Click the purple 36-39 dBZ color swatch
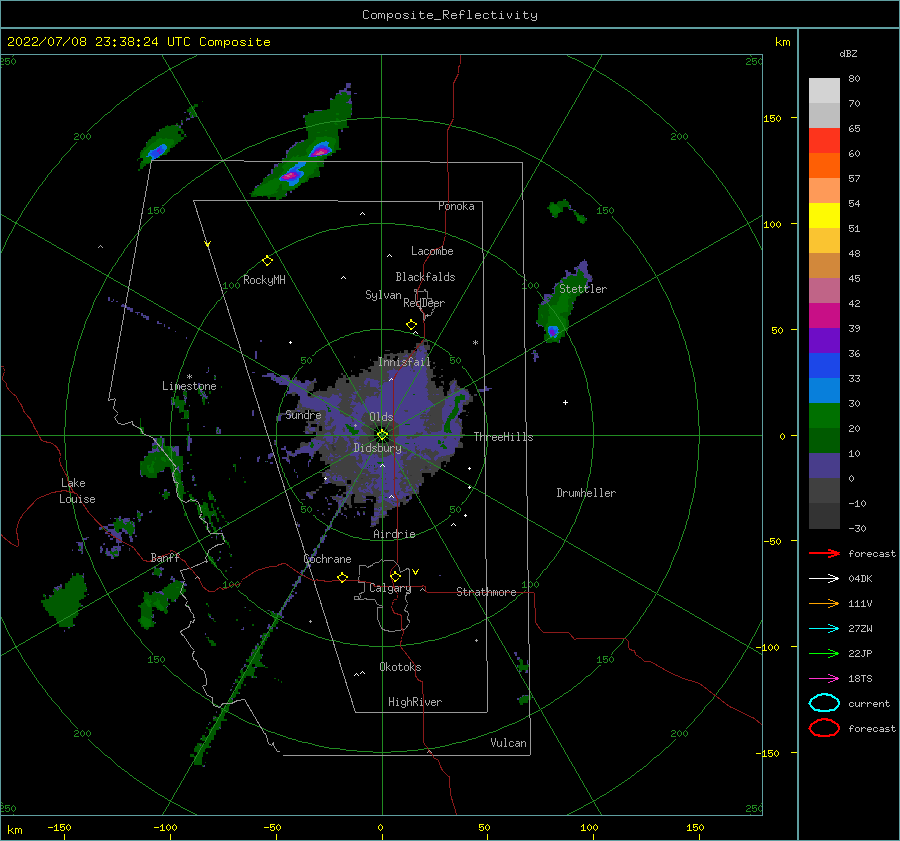Viewport: 900px width, 841px height. click(x=824, y=340)
